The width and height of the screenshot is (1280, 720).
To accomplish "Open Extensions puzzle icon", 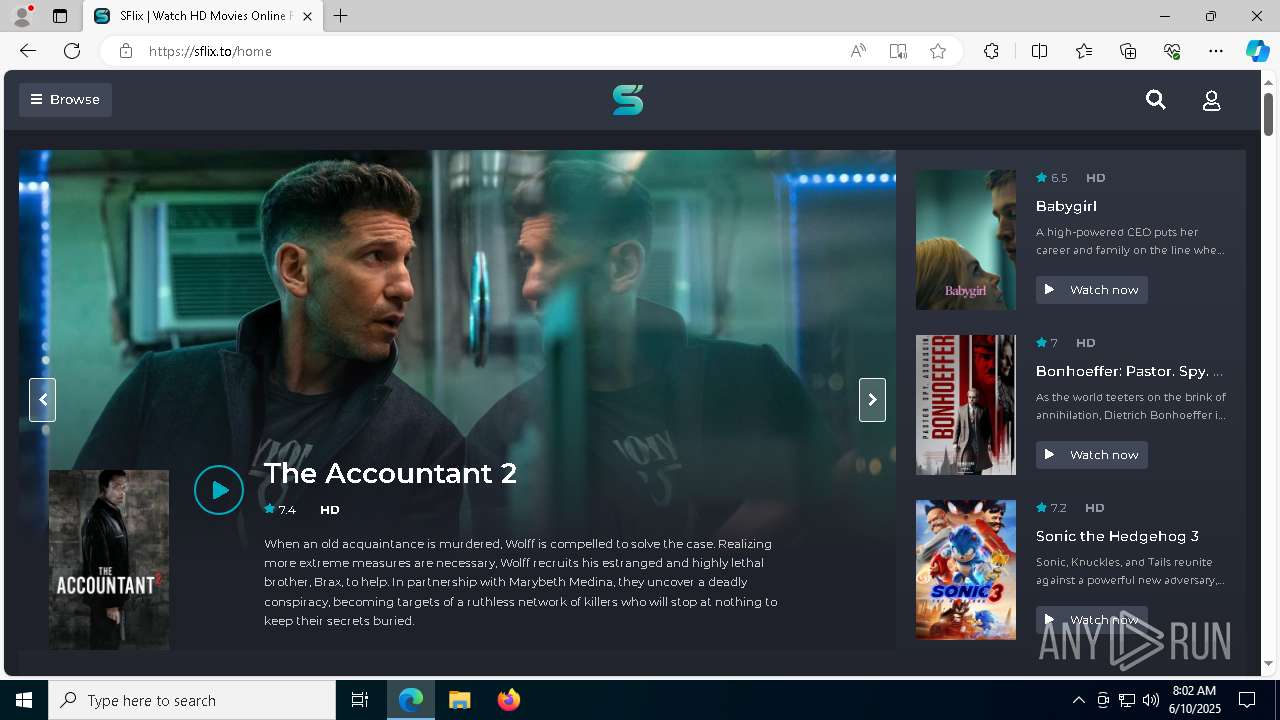I will point(991,51).
